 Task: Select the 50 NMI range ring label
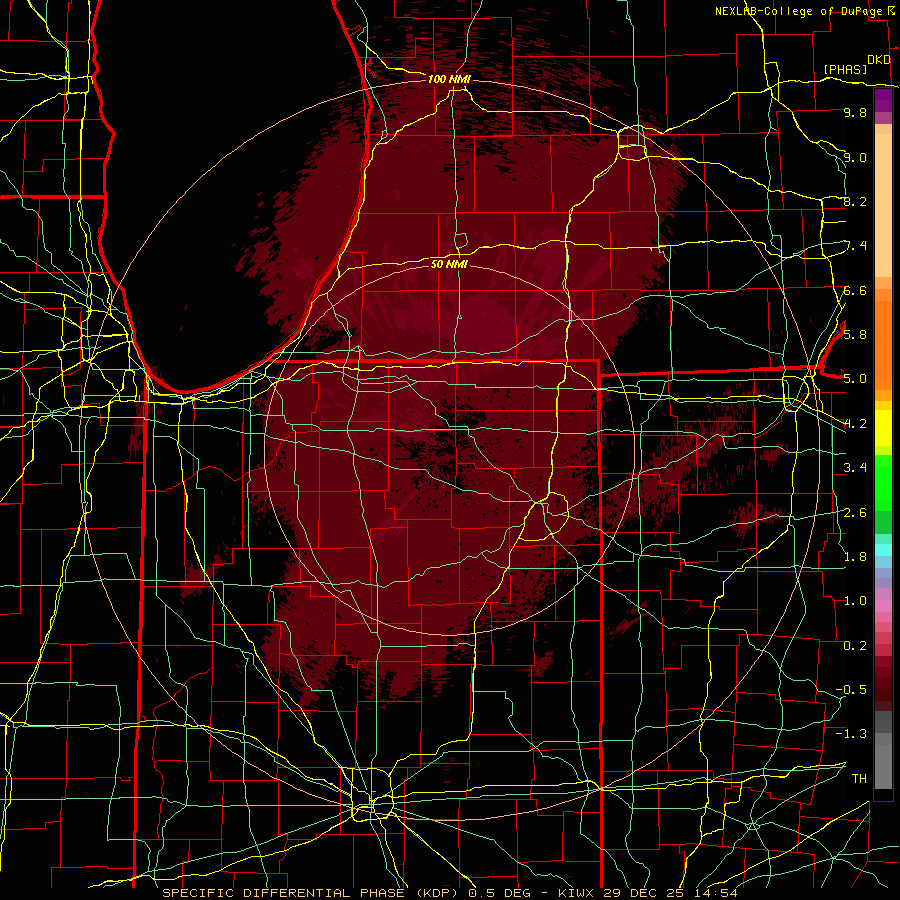pyautogui.click(x=449, y=264)
